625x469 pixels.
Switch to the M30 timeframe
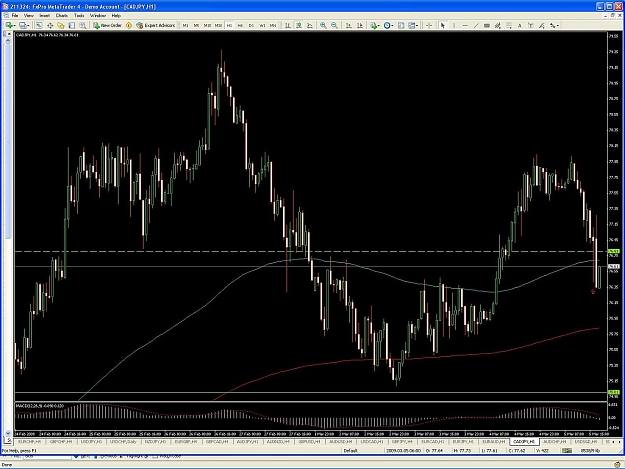point(218,25)
